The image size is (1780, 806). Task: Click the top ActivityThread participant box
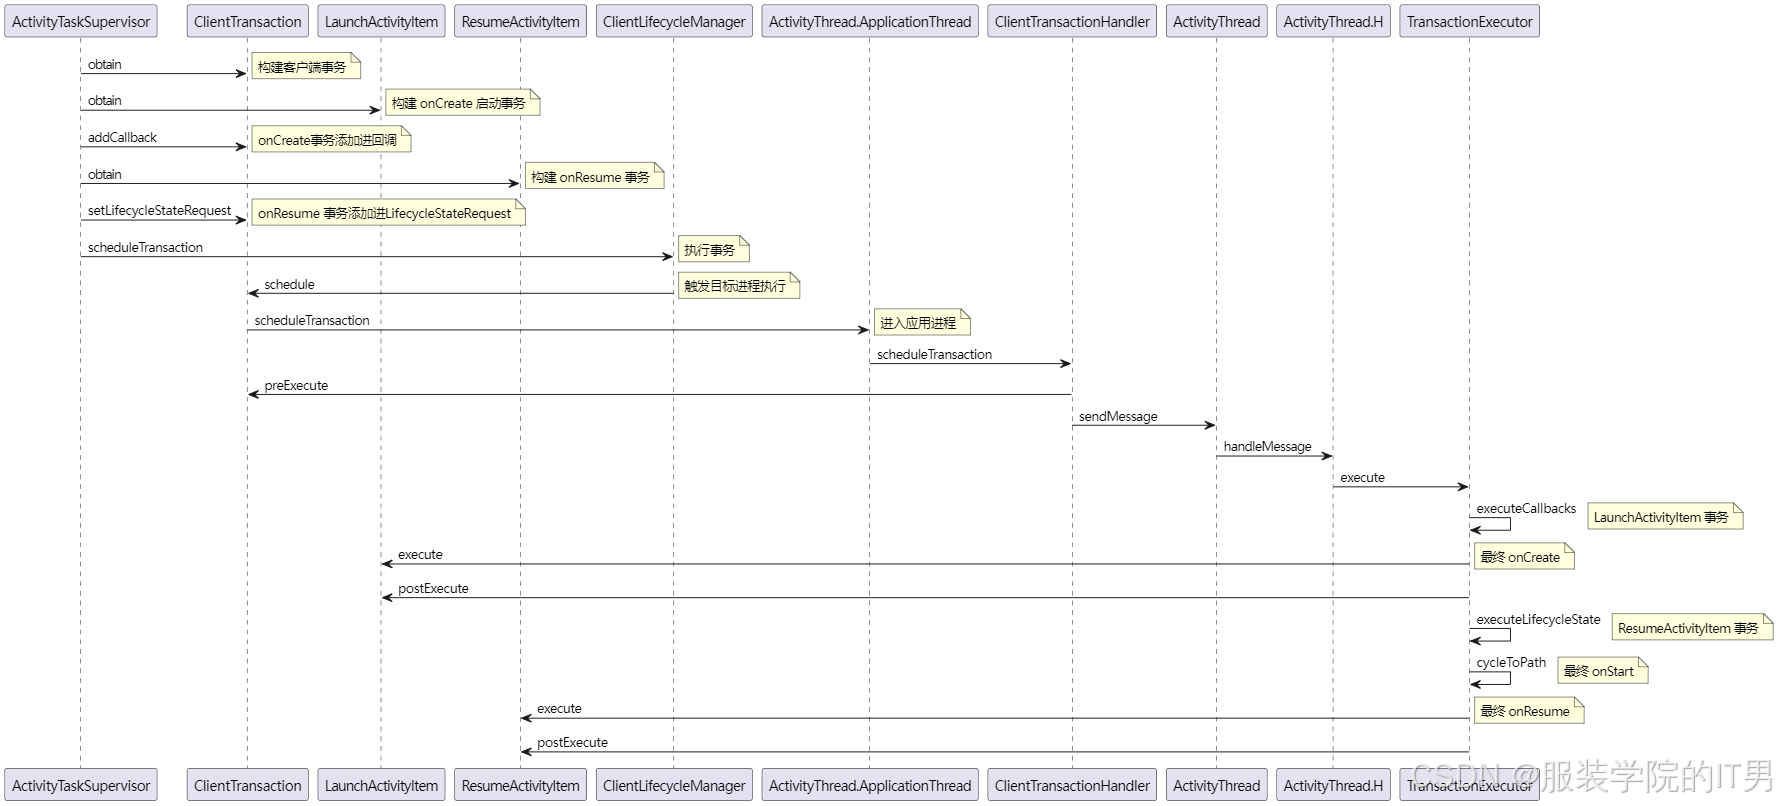click(x=1216, y=22)
